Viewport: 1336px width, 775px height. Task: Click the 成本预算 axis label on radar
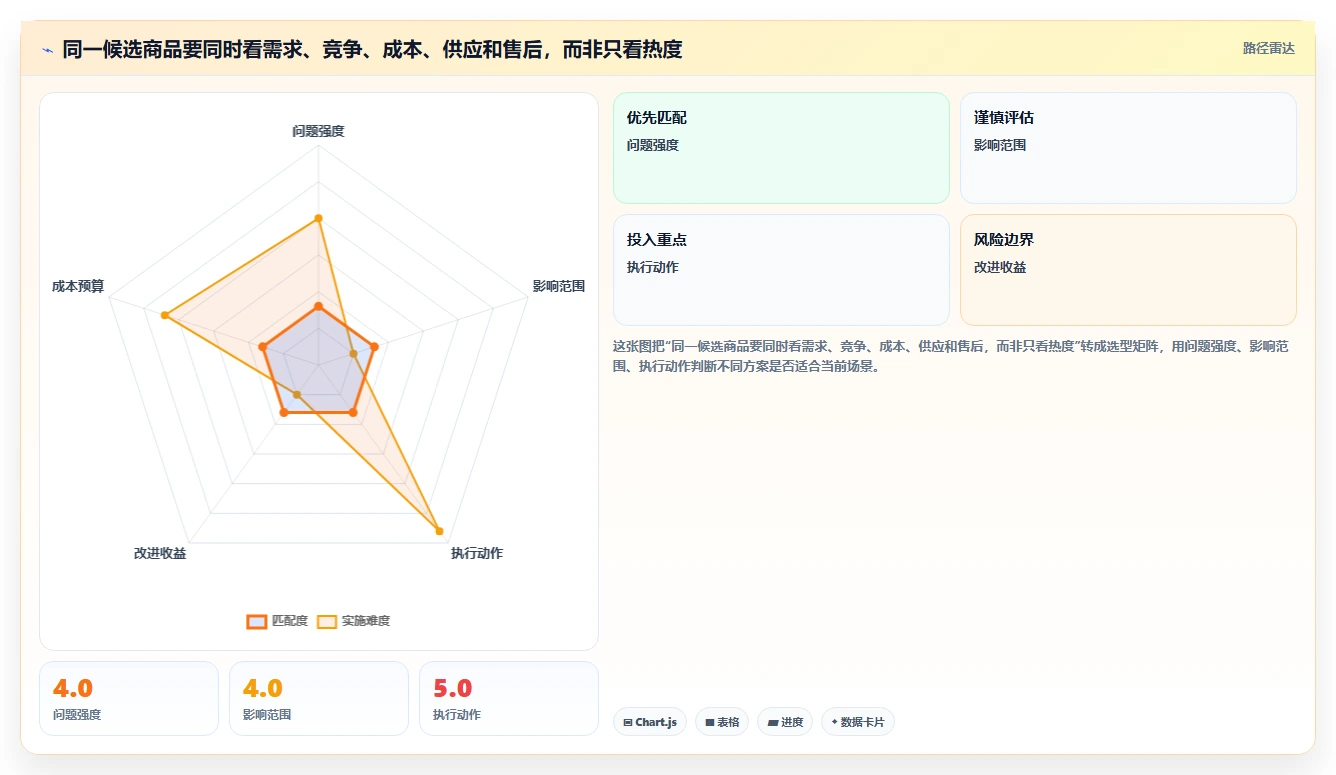(78, 286)
